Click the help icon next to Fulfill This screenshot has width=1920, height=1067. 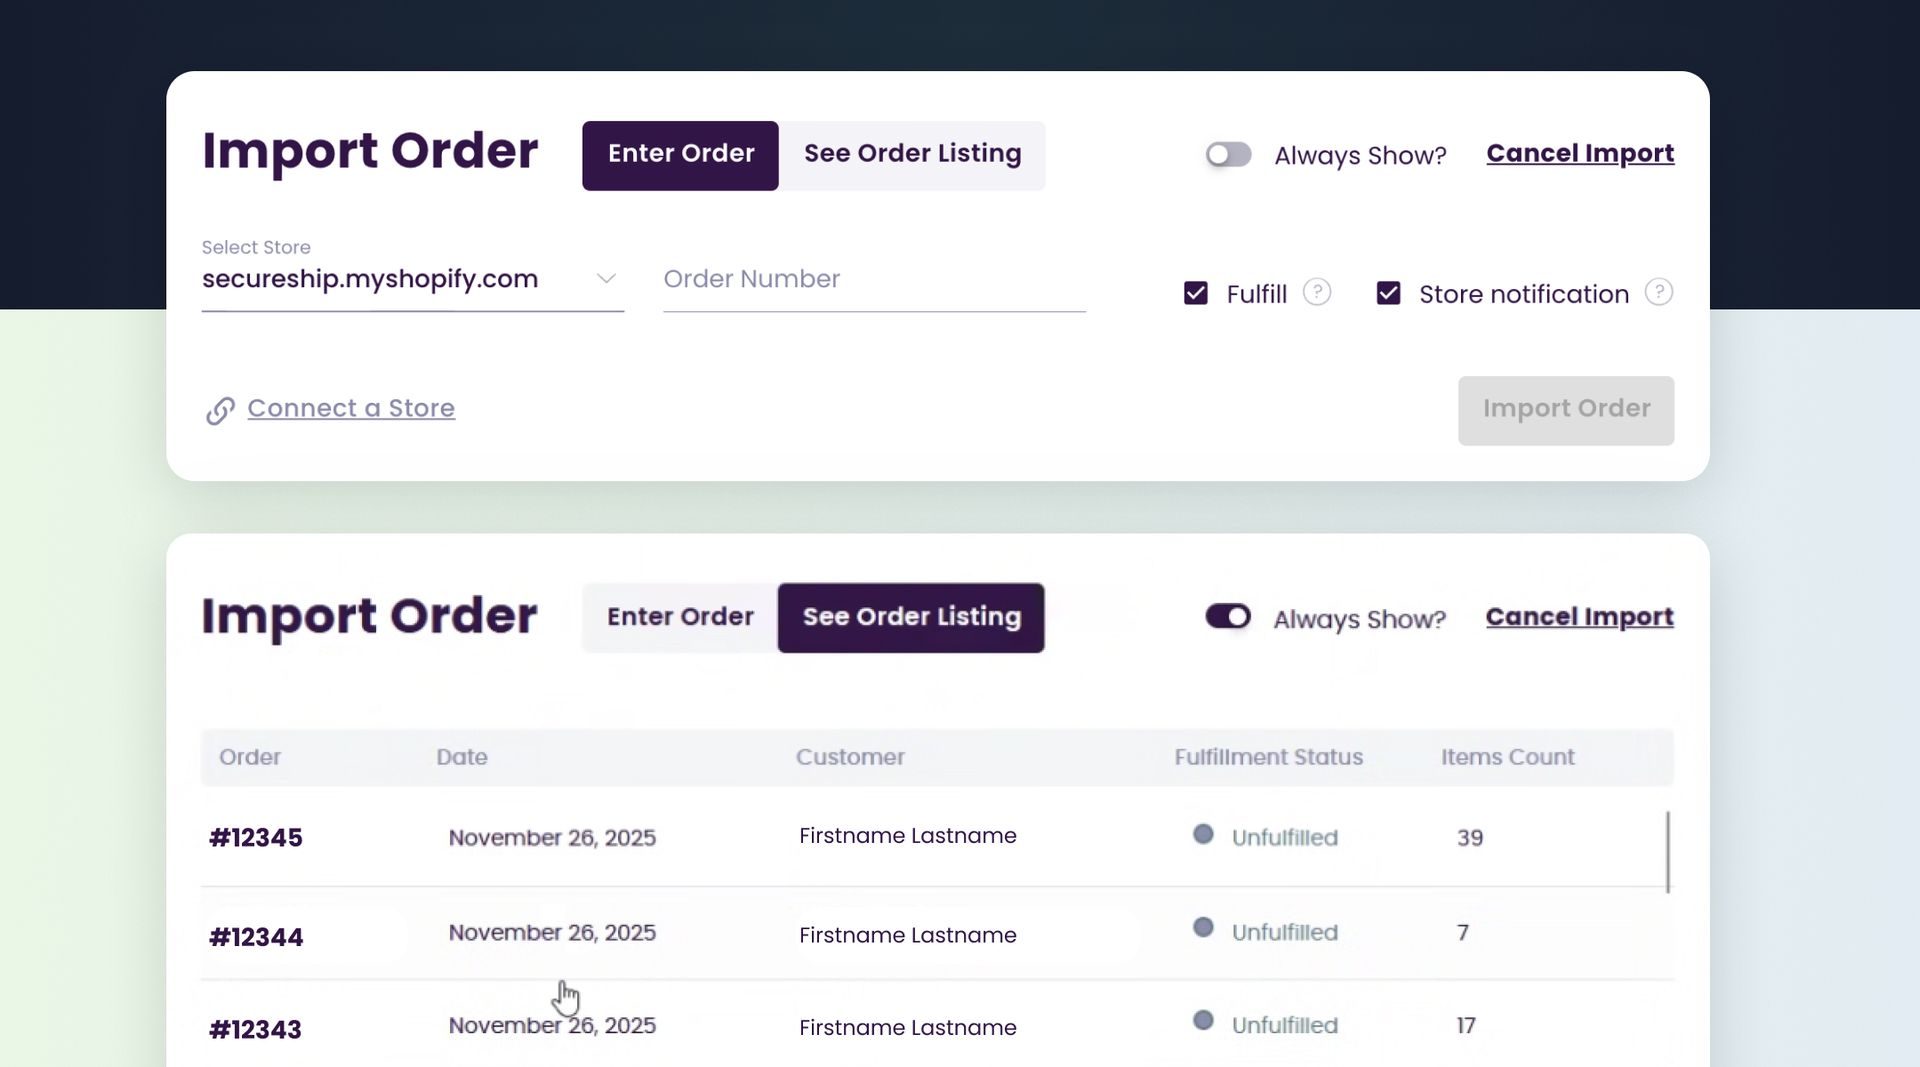[1318, 292]
